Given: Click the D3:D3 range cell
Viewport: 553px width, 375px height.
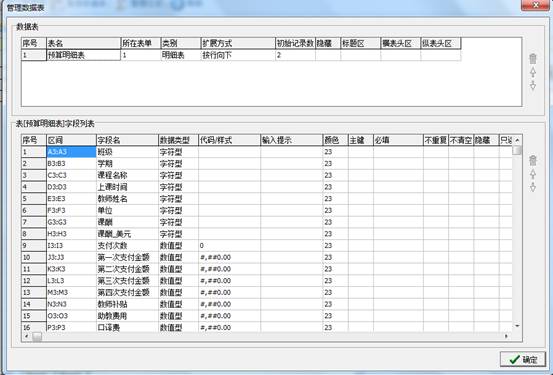Looking at the screenshot, I should (71, 187).
